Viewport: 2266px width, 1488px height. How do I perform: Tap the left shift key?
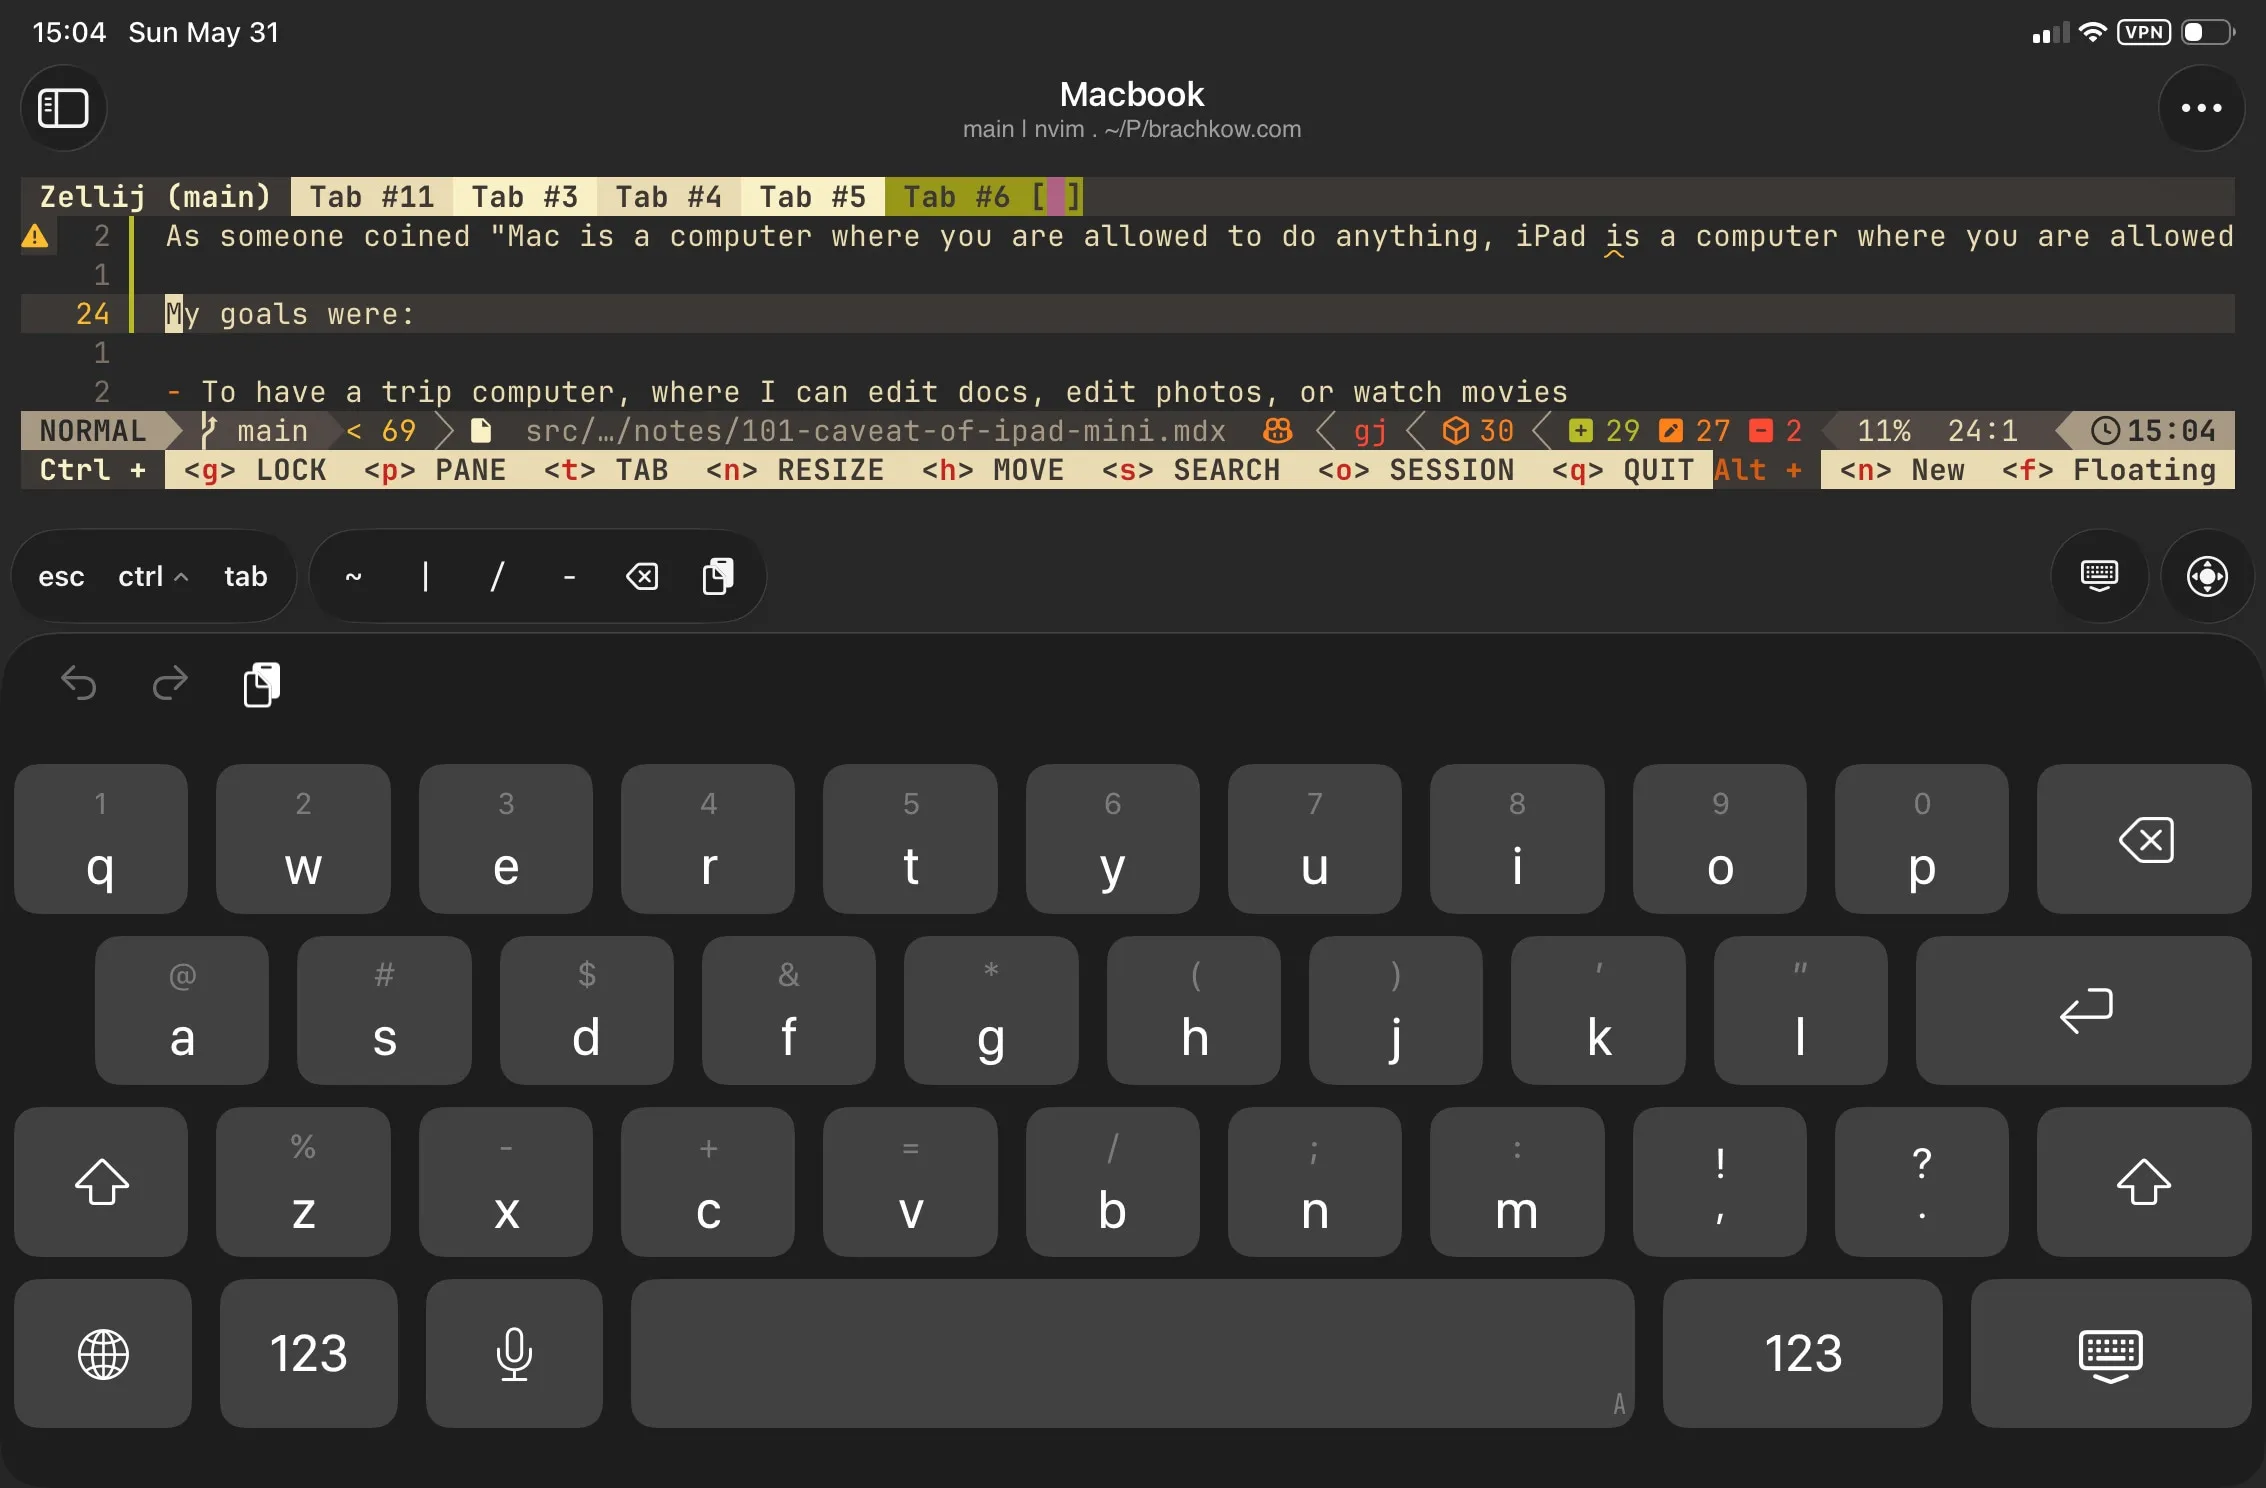[101, 1182]
